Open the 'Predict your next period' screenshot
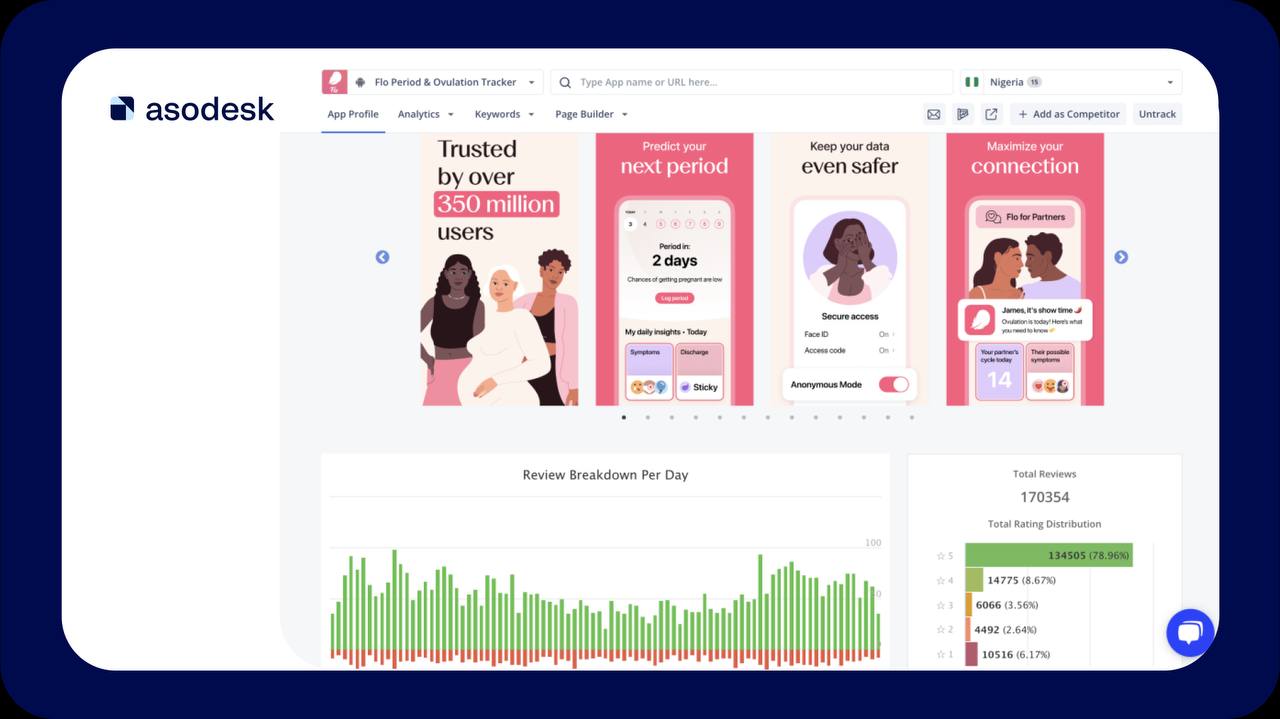 point(674,269)
